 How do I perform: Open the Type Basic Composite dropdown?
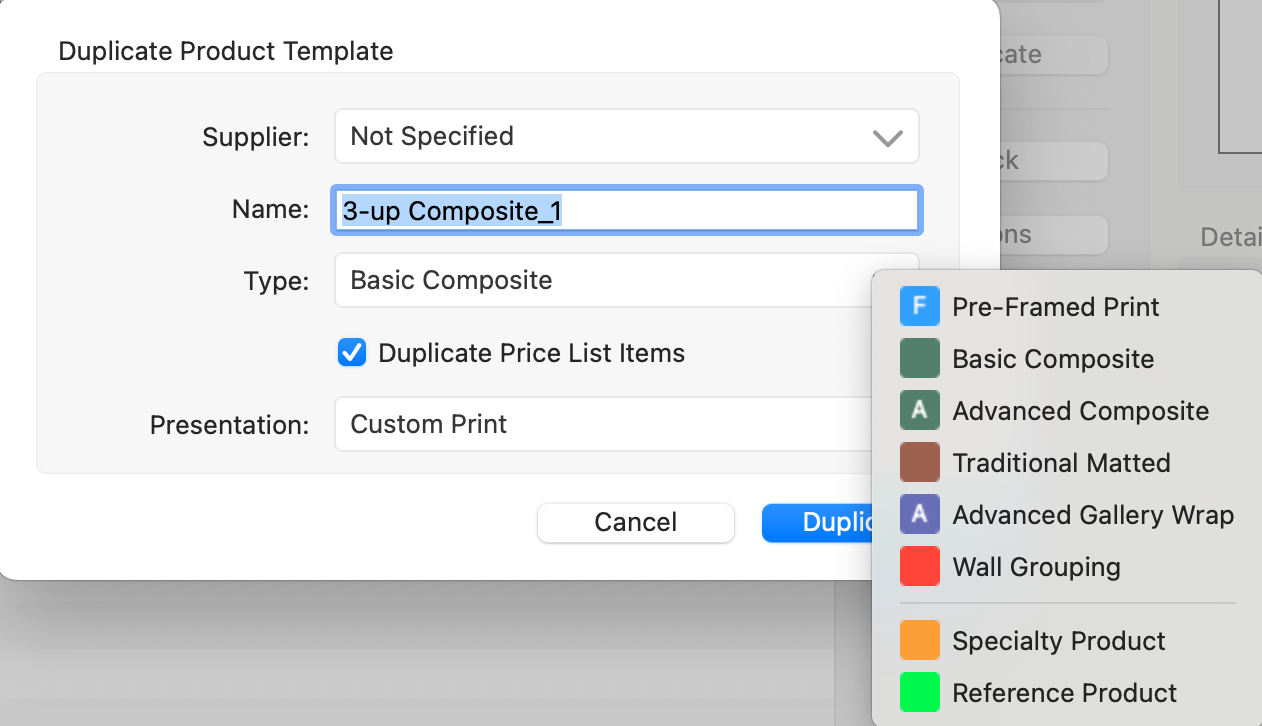pos(600,281)
